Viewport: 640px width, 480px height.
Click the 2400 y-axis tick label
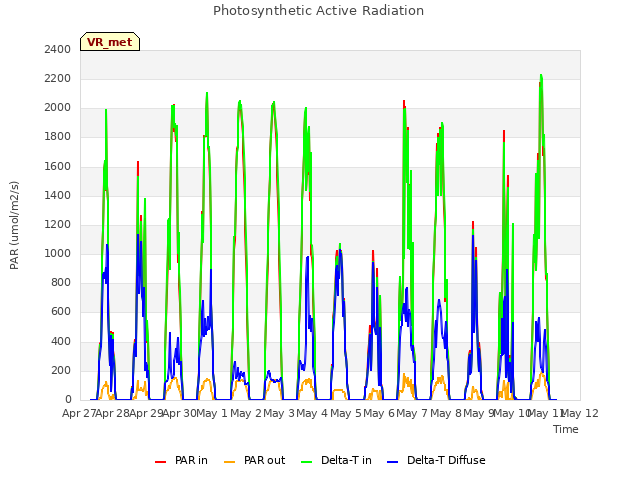[x=58, y=49]
